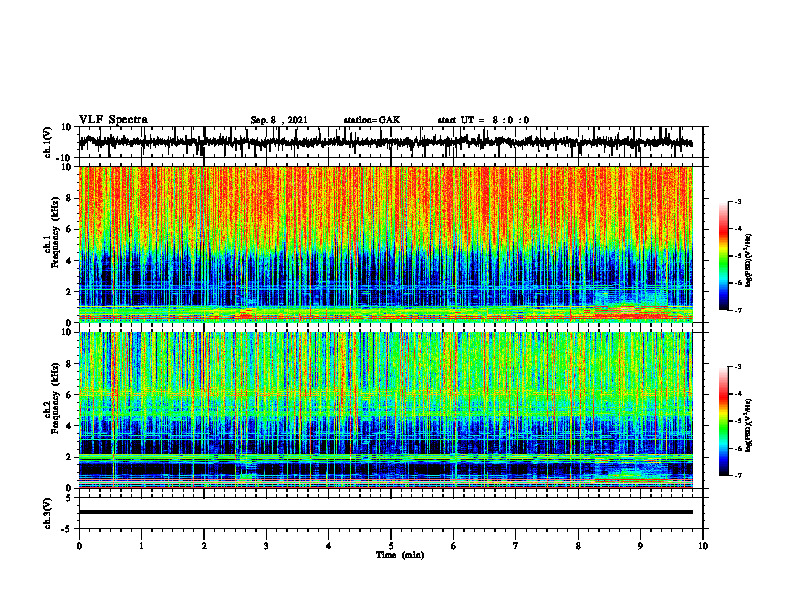Click the log(PSD) label beside ch.1 color bar
Image resolution: width=792 pixels, height=612 pixels.
pyautogui.click(x=749, y=261)
